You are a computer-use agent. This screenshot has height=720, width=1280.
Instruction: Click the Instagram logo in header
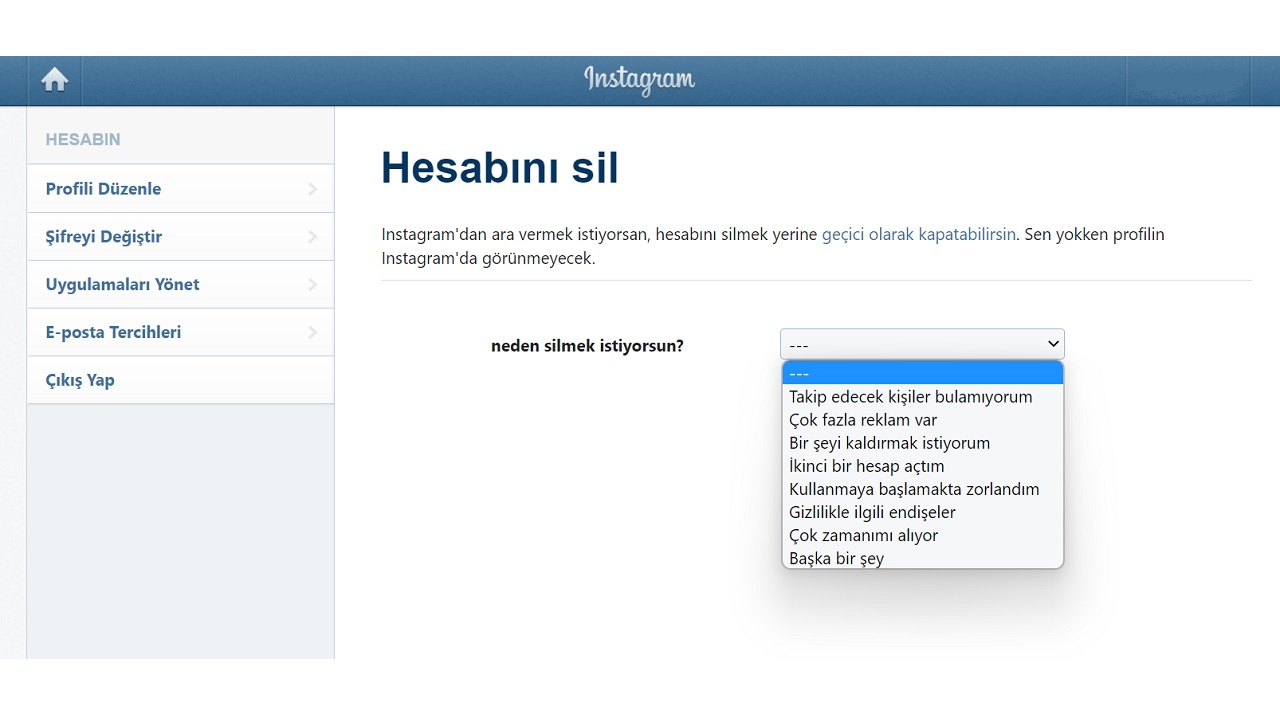(x=639, y=80)
